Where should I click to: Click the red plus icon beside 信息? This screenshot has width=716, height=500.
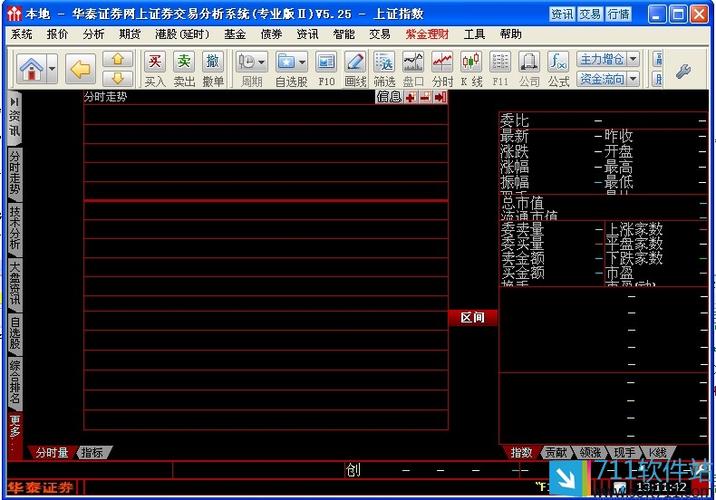(x=410, y=97)
